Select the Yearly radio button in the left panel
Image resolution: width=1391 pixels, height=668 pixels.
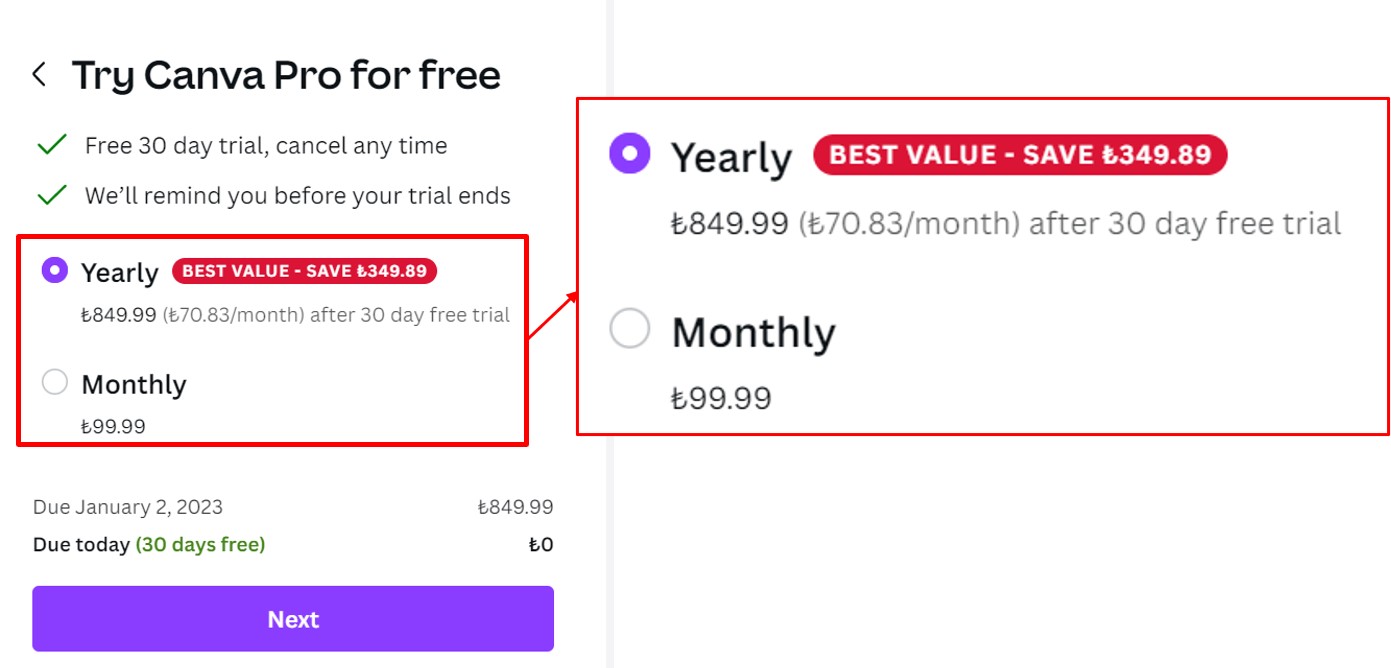(x=55, y=270)
